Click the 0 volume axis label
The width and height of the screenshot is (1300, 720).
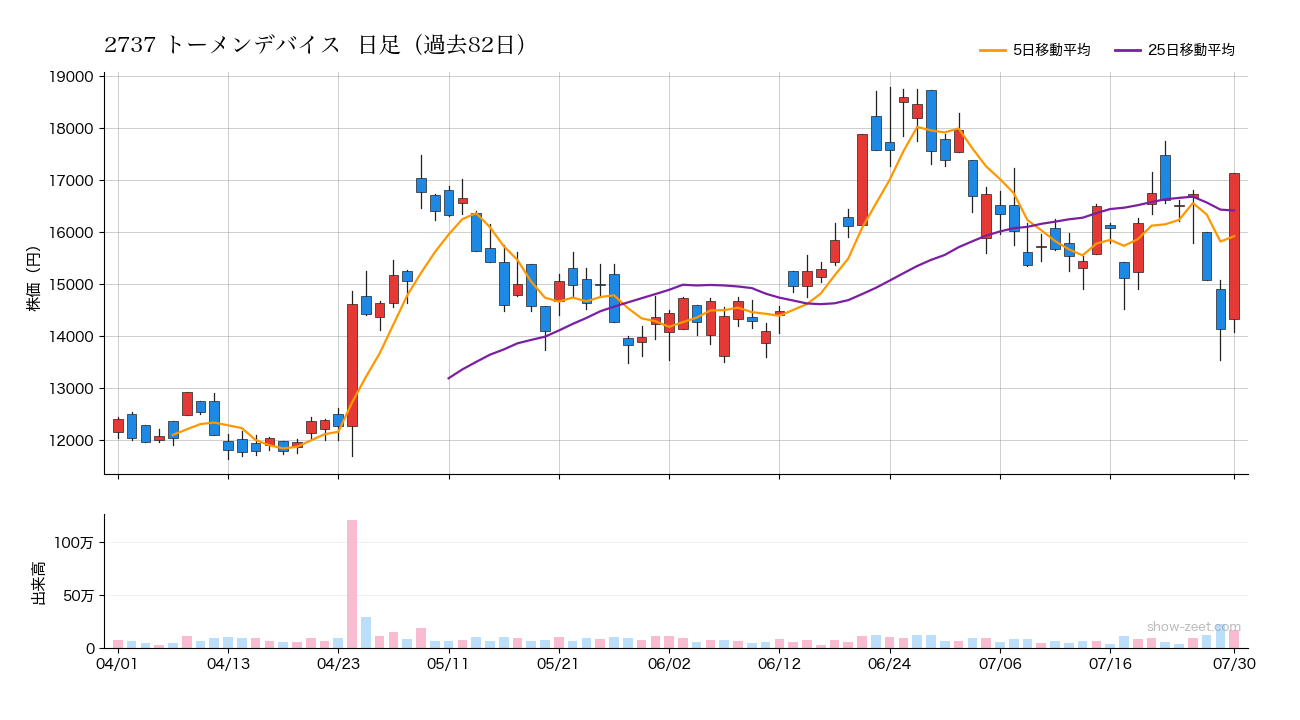point(89,649)
